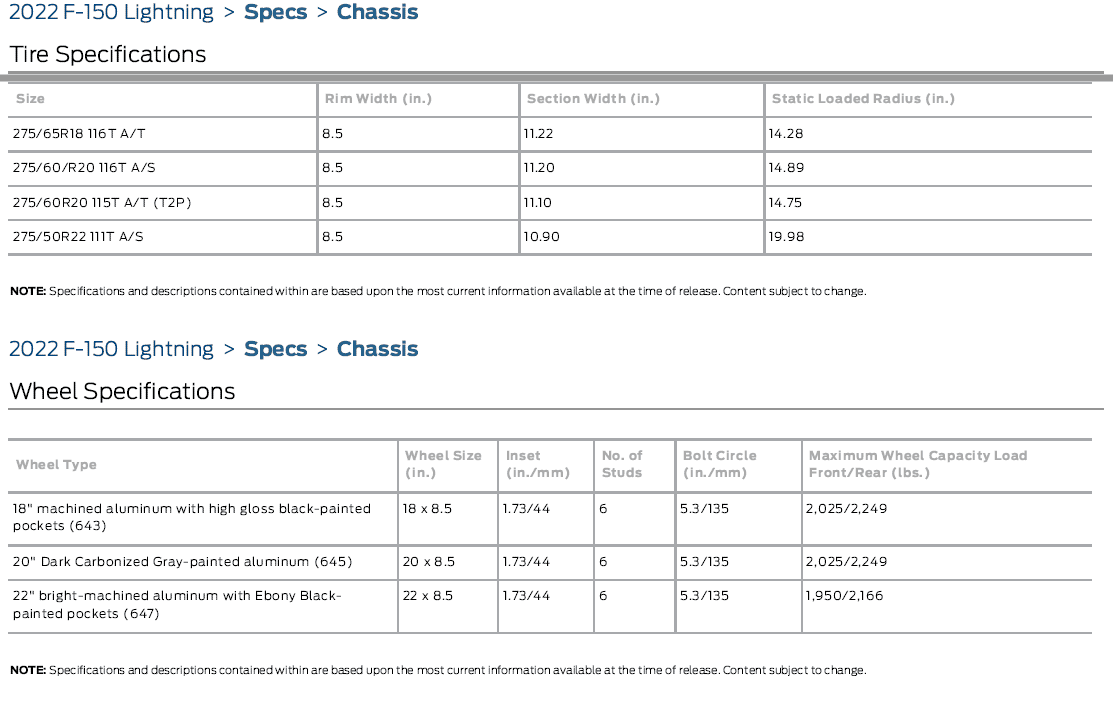
Task: Click the 19.98 static loaded radius value
Action: pyautogui.click(x=786, y=237)
